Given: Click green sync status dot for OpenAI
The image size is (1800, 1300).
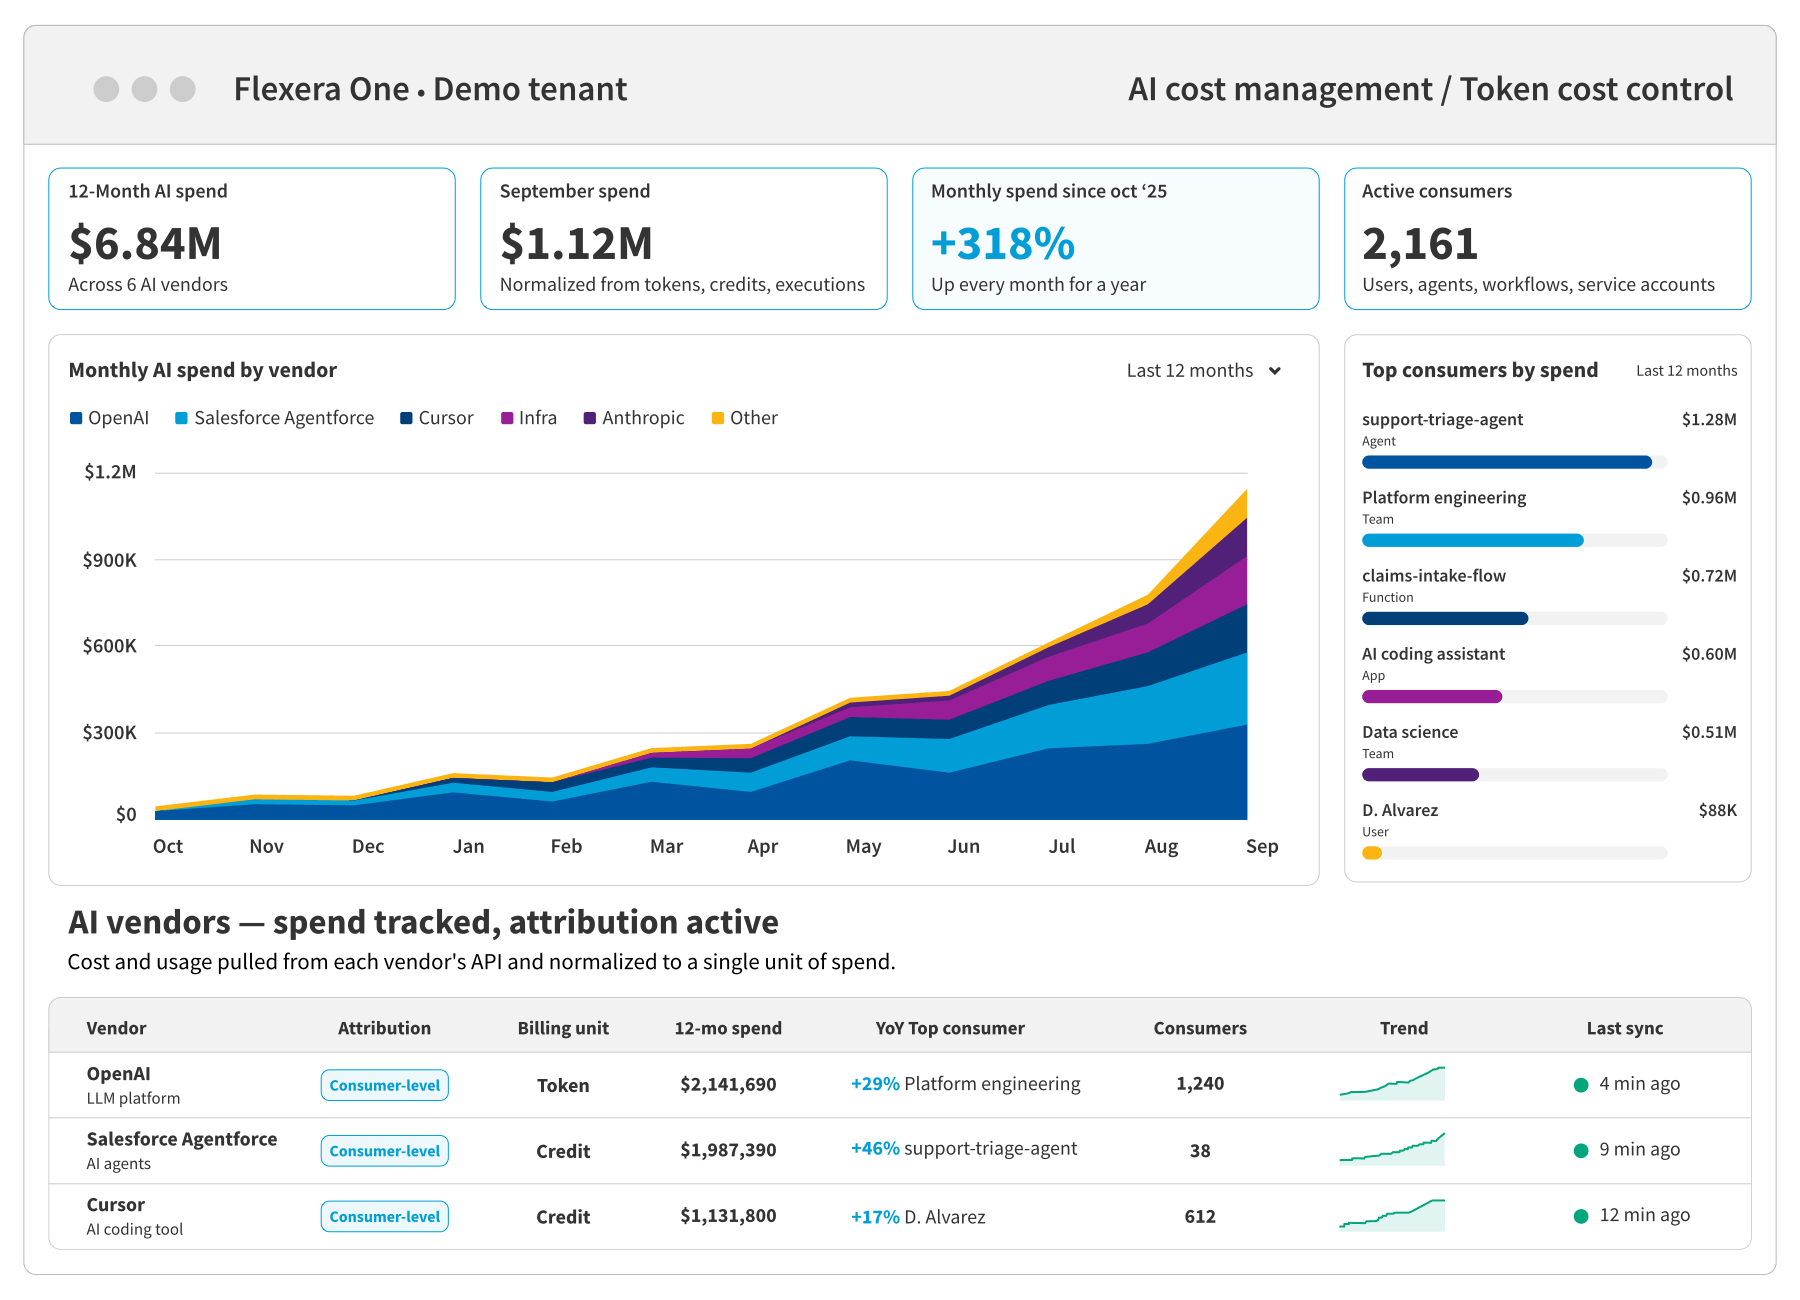Looking at the screenshot, I should click(1581, 1085).
